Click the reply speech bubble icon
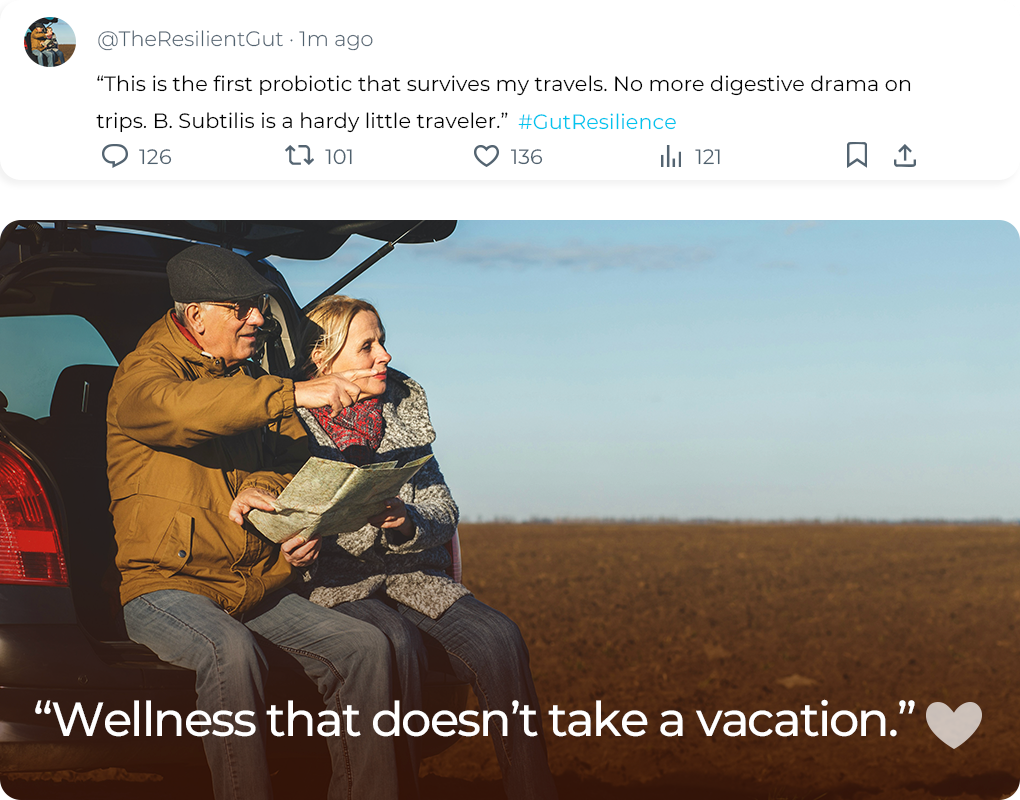Image resolution: width=1020 pixels, height=800 pixels. pyautogui.click(x=115, y=156)
